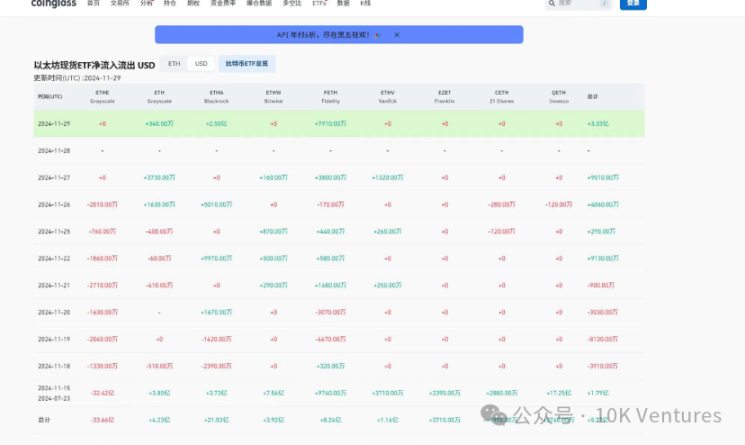745x445 pixels.
Task: Open the 数据 navigation menu
Action: tap(343, 4)
